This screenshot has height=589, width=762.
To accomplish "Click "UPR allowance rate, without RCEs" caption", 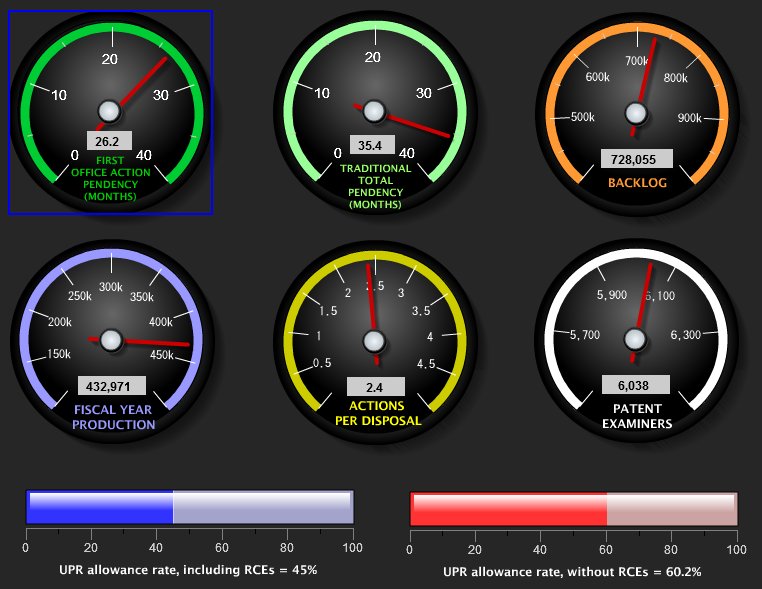I will click(x=573, y=572).
